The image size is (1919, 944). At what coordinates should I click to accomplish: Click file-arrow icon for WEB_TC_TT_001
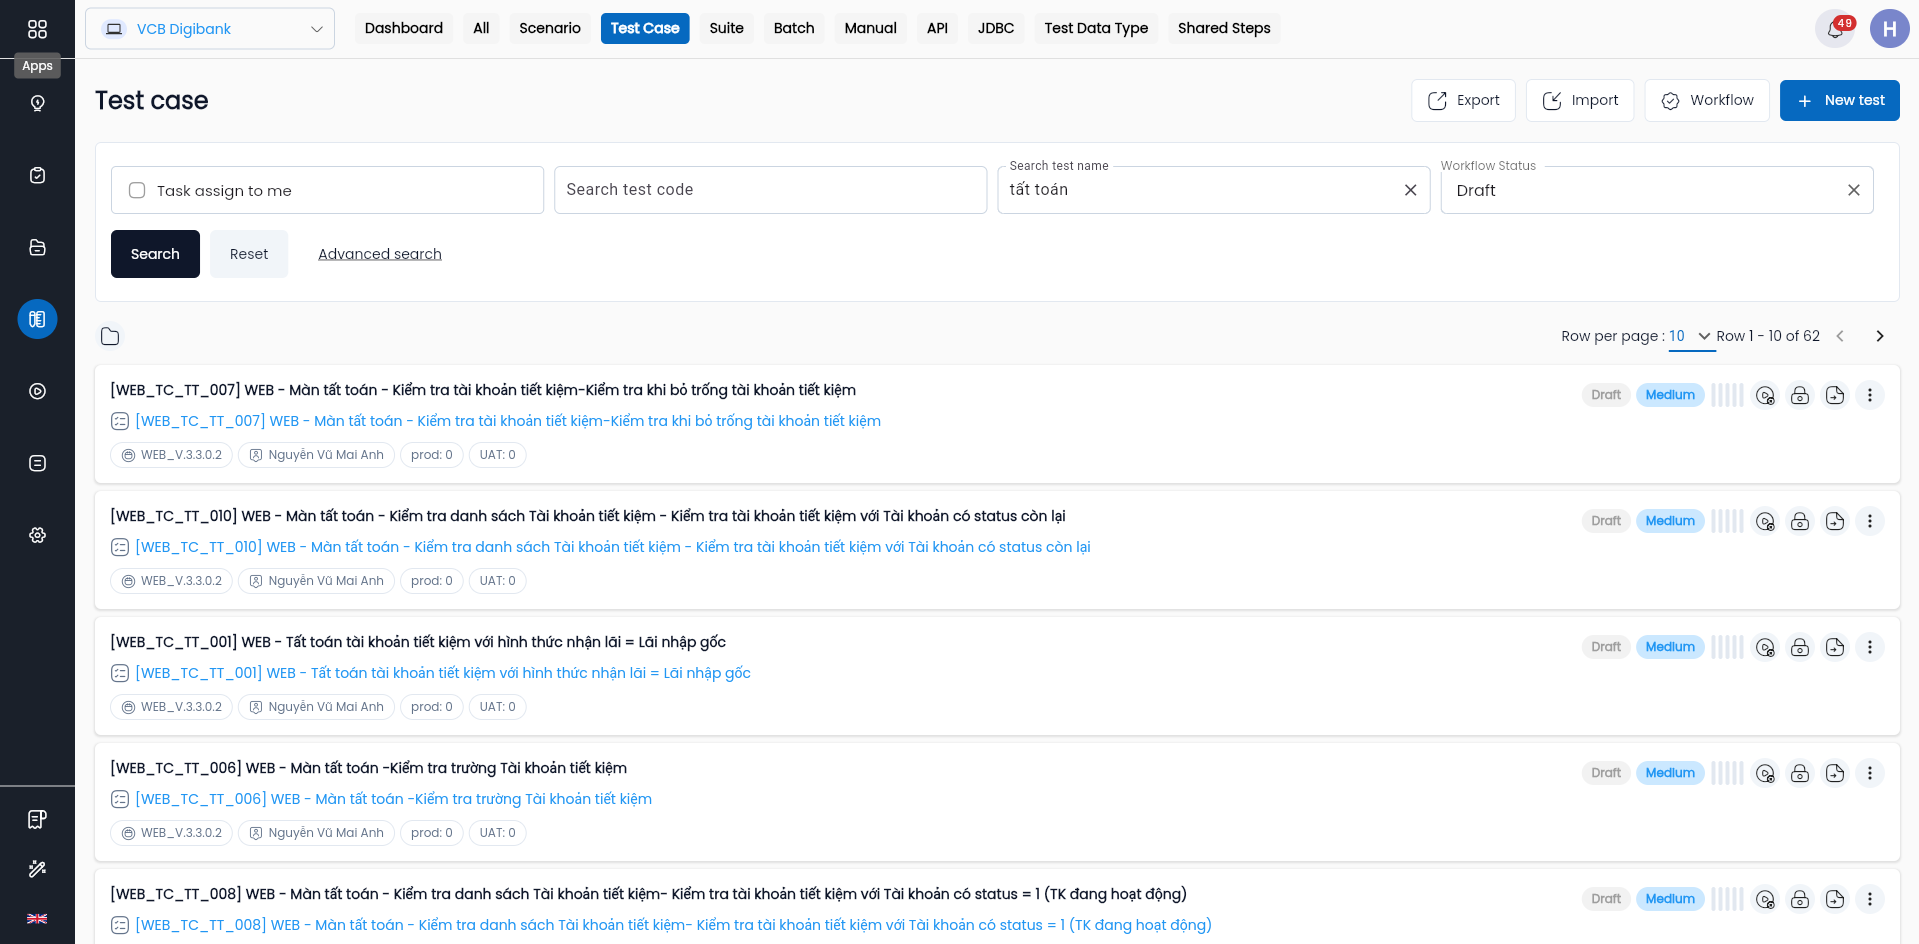1835,647
